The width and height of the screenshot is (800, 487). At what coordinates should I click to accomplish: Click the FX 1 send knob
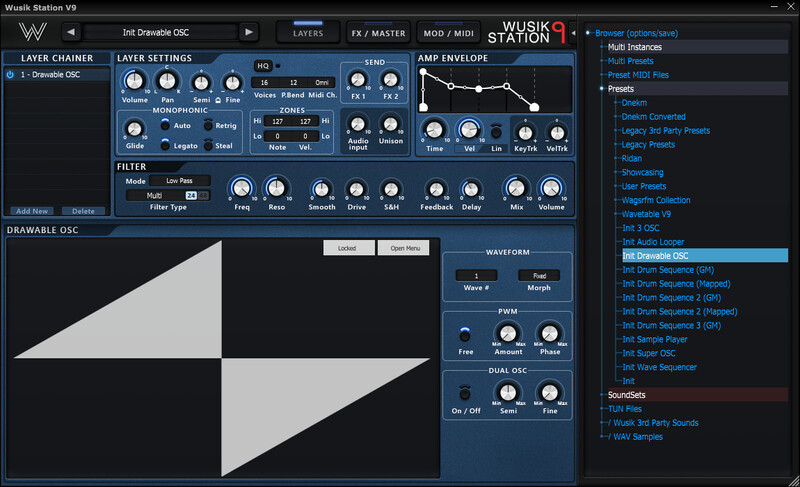coord(358,80)
